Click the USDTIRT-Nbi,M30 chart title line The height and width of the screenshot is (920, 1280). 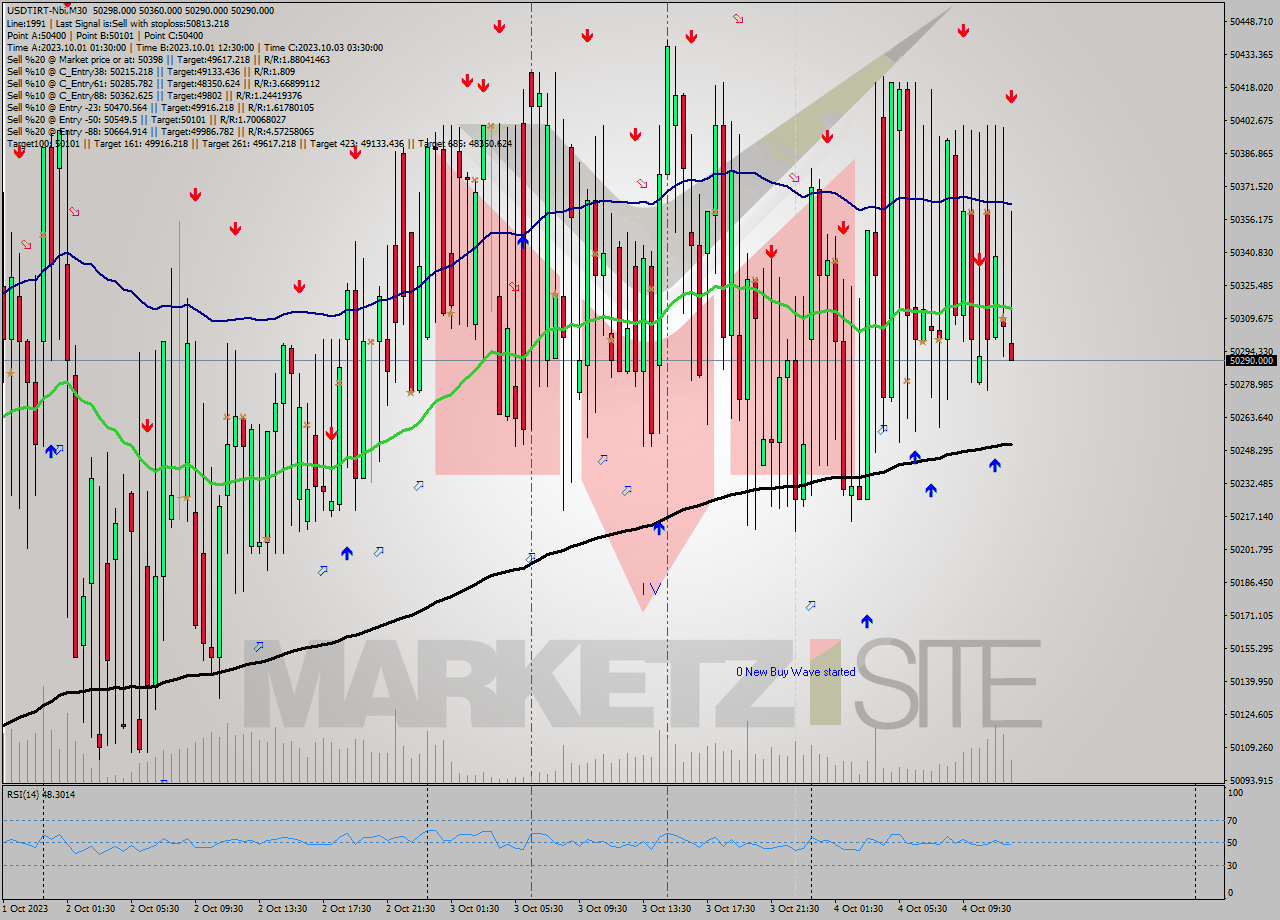click(139, 11)
